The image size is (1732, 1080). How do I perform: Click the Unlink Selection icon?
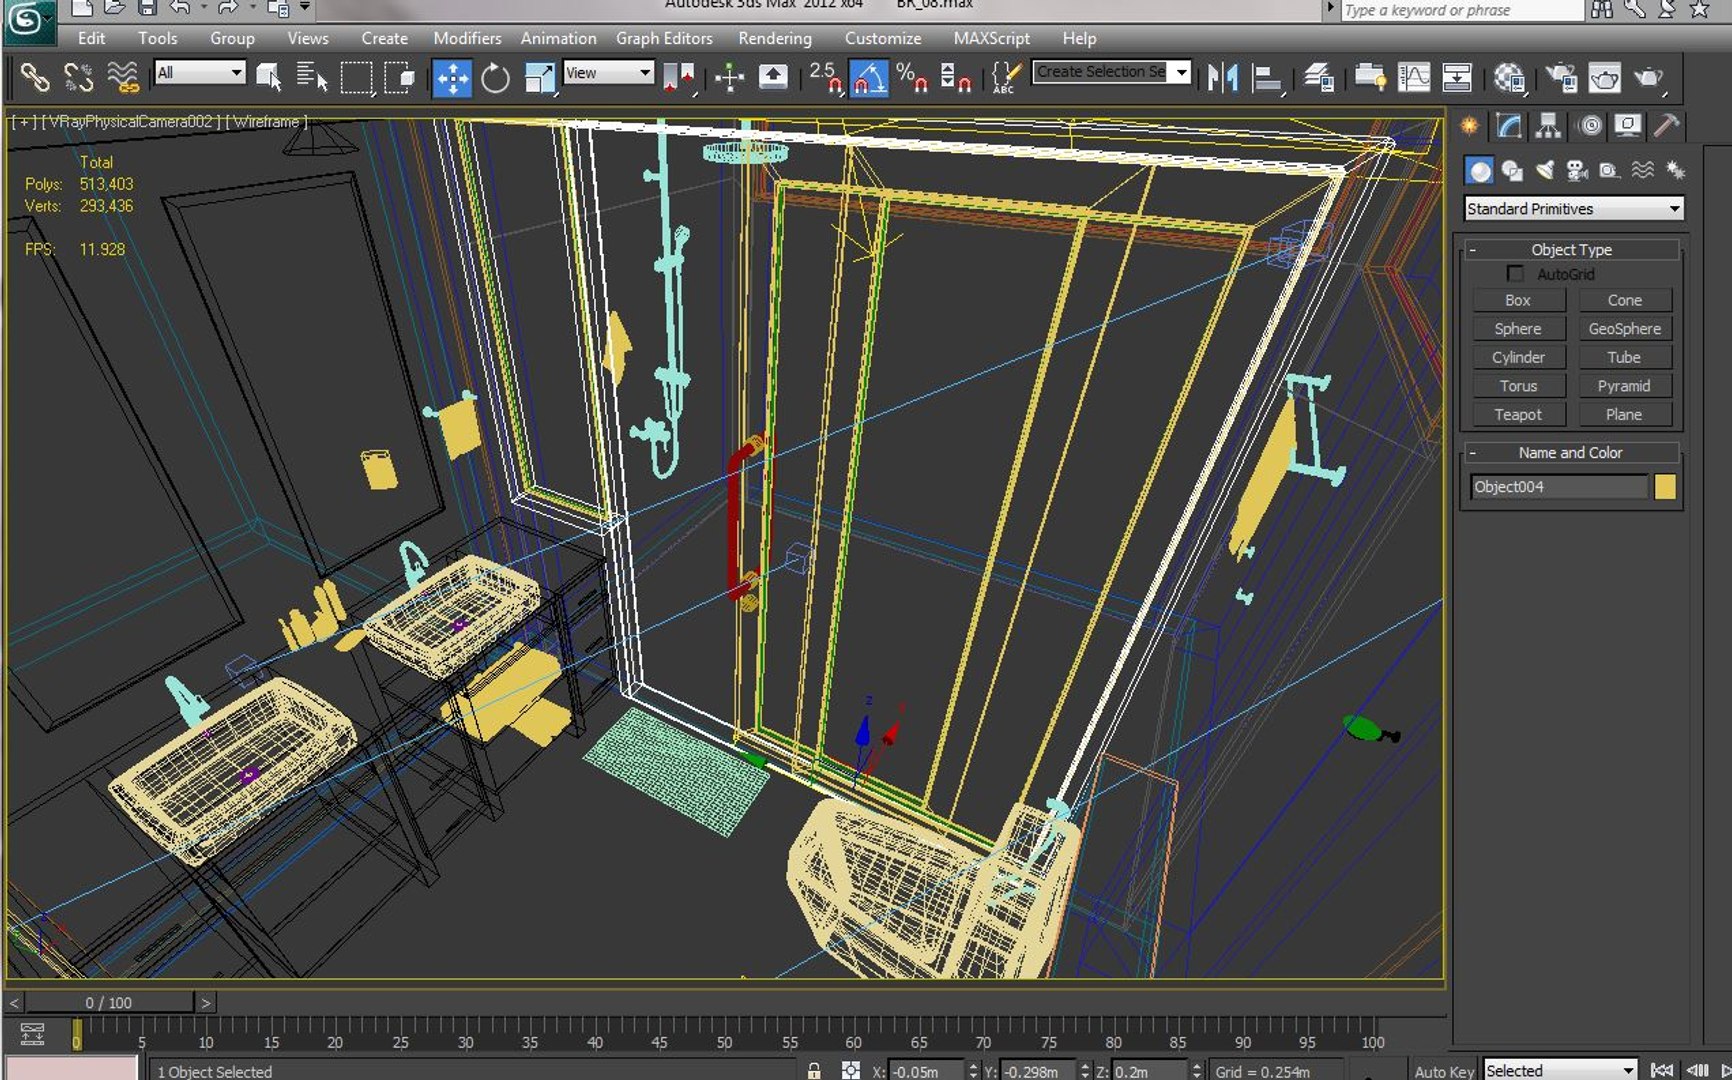78,77
